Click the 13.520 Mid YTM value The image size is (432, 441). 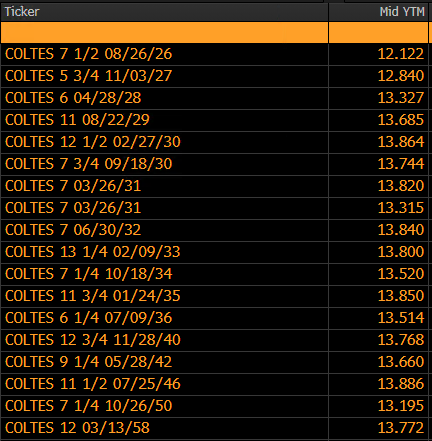(x=401, y=274)
